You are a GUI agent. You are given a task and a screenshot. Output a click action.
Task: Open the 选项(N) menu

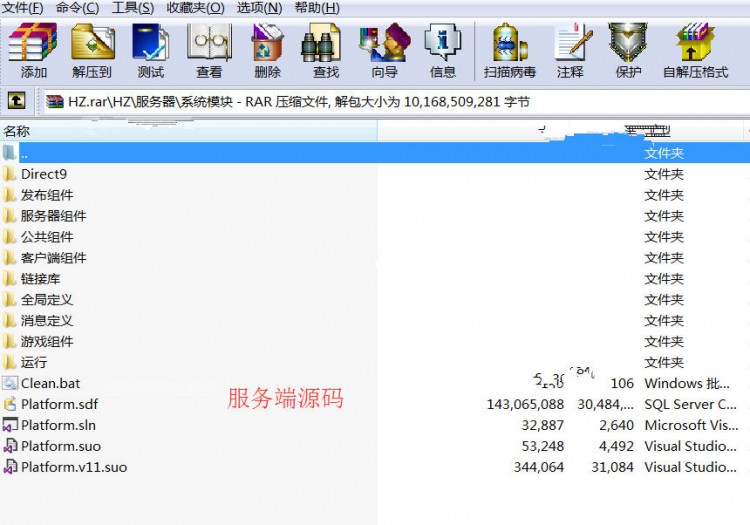(x=259, y=8)
